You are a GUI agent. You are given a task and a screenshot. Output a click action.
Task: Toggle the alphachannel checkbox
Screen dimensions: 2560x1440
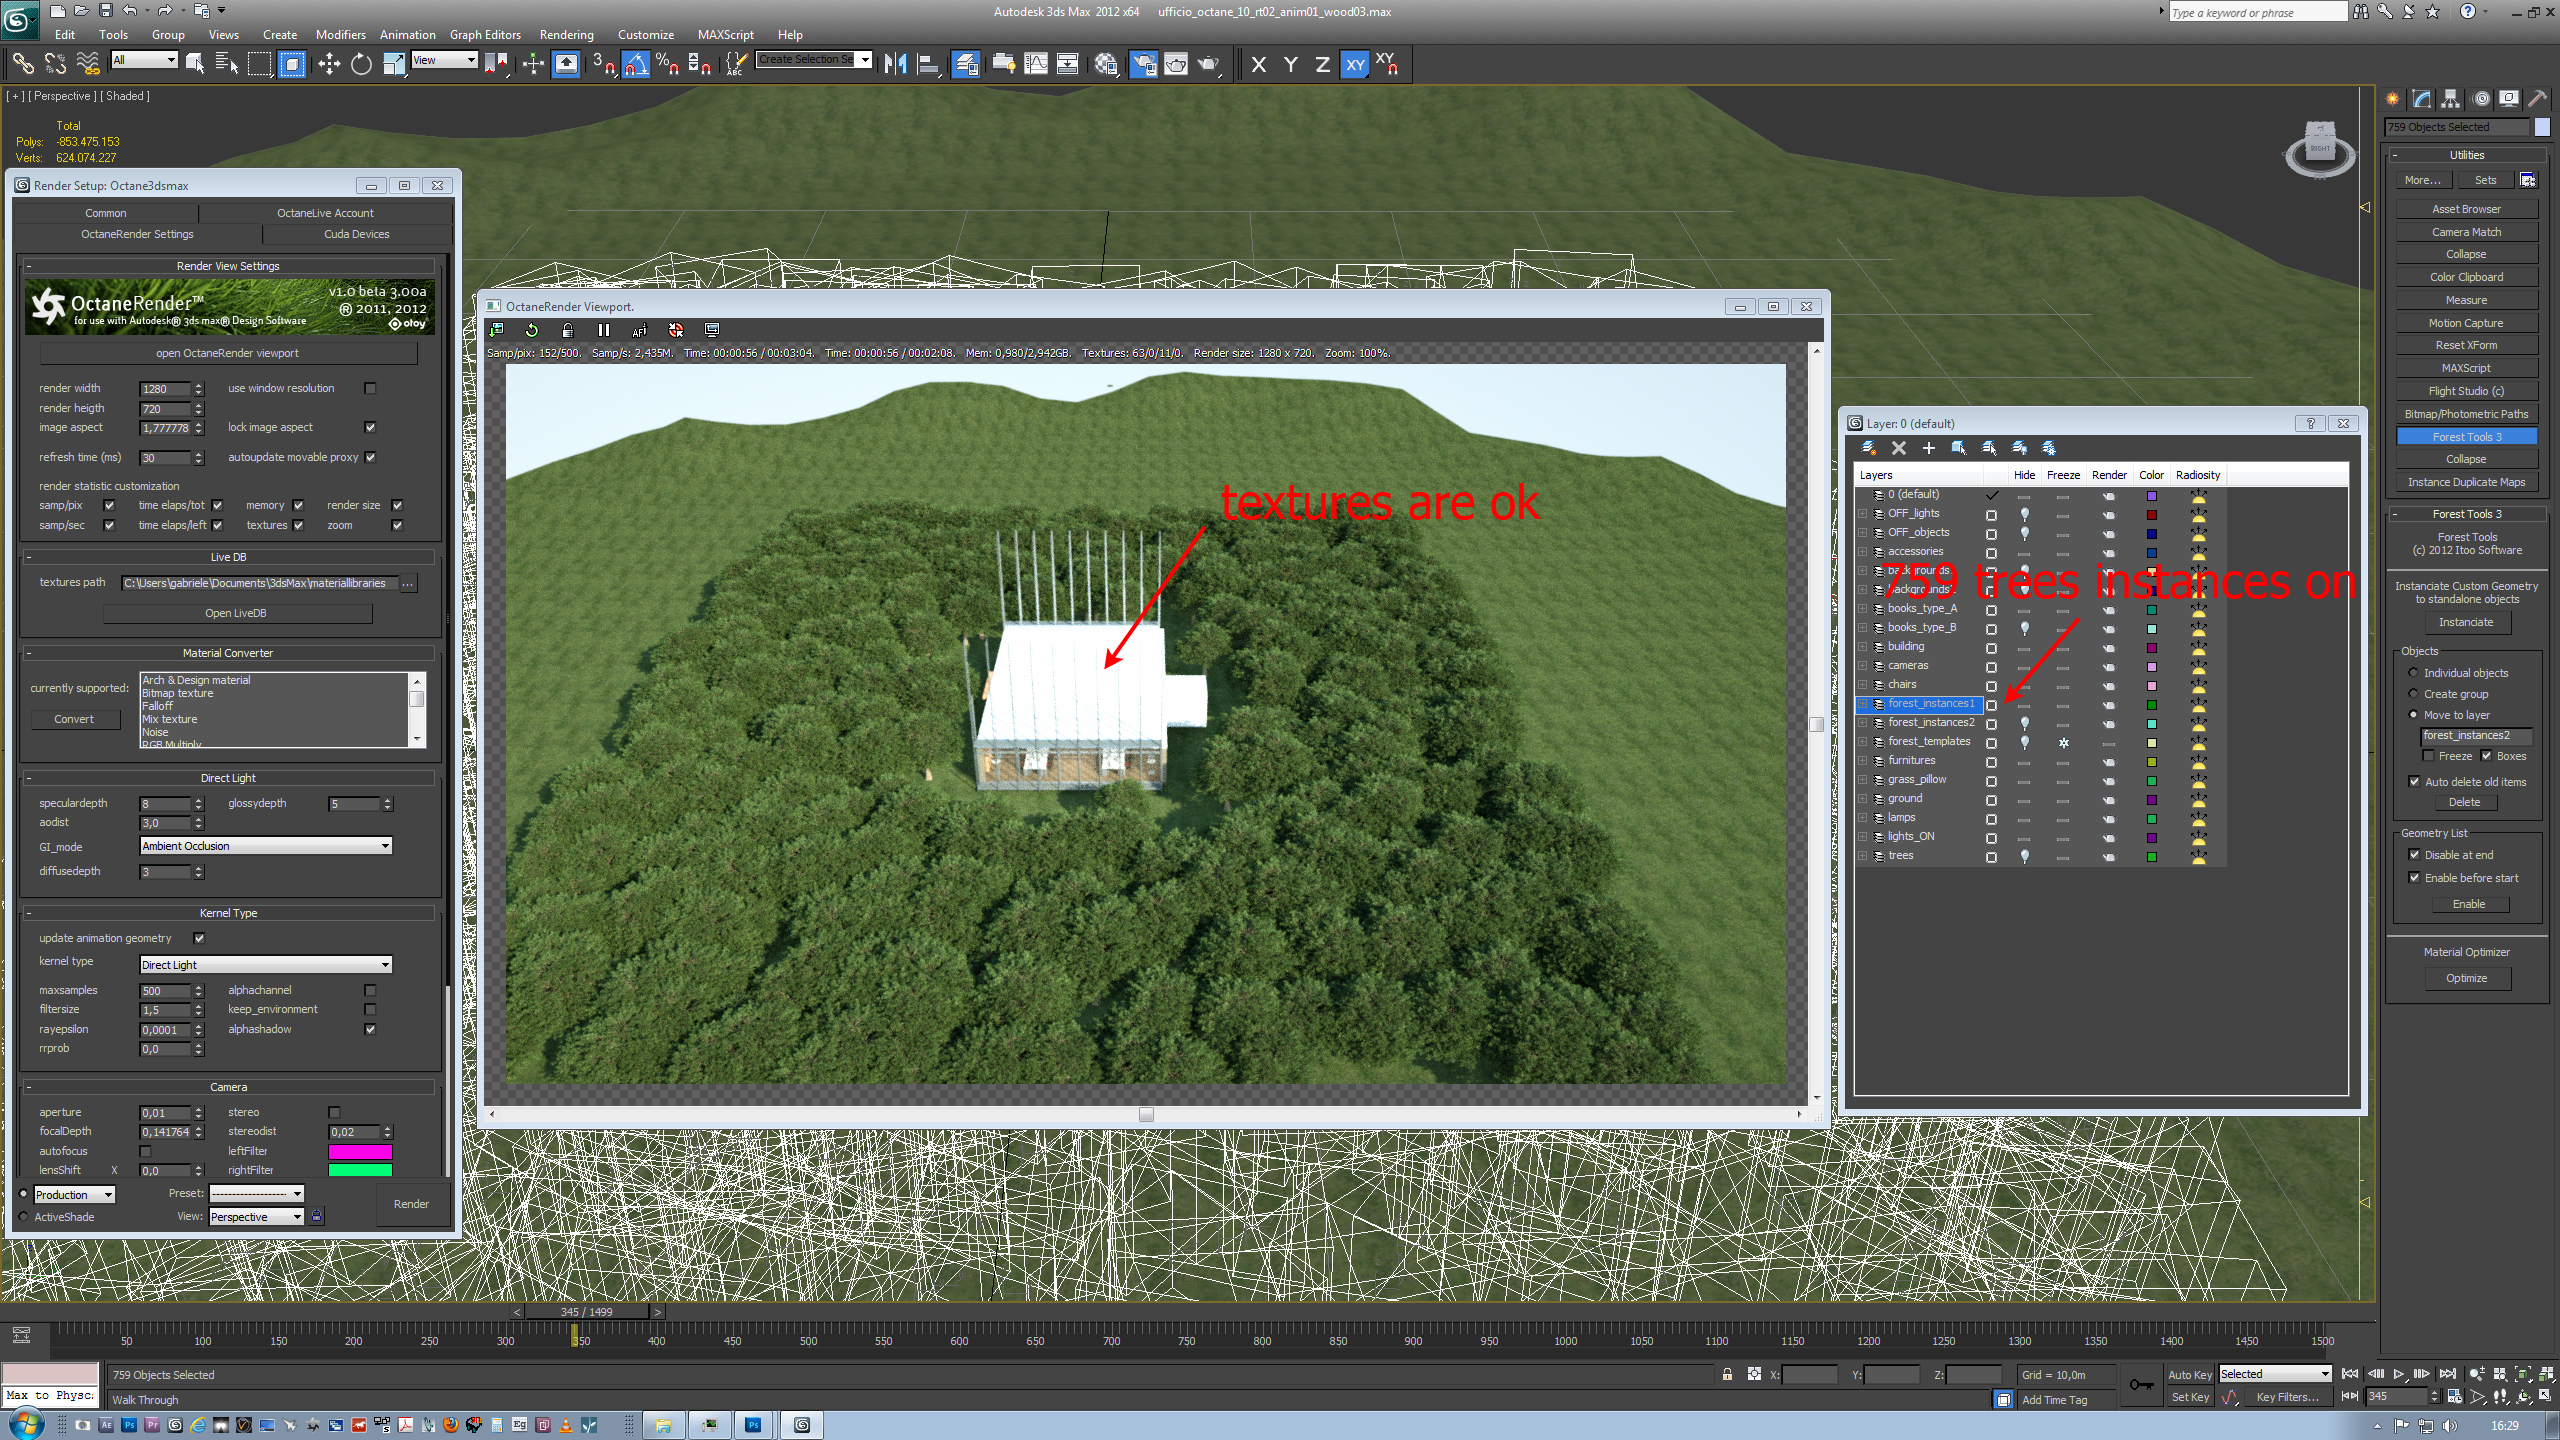coord(370,990)
